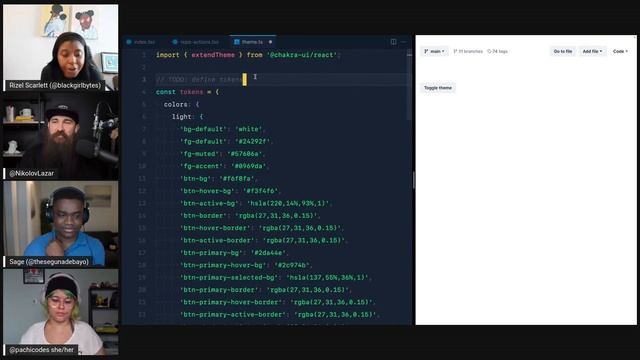Image resolution: width=640 pixels, height=360 pixels.
Task: Click the 'btn-hover-border' line
Action: [x=262, y=228]
